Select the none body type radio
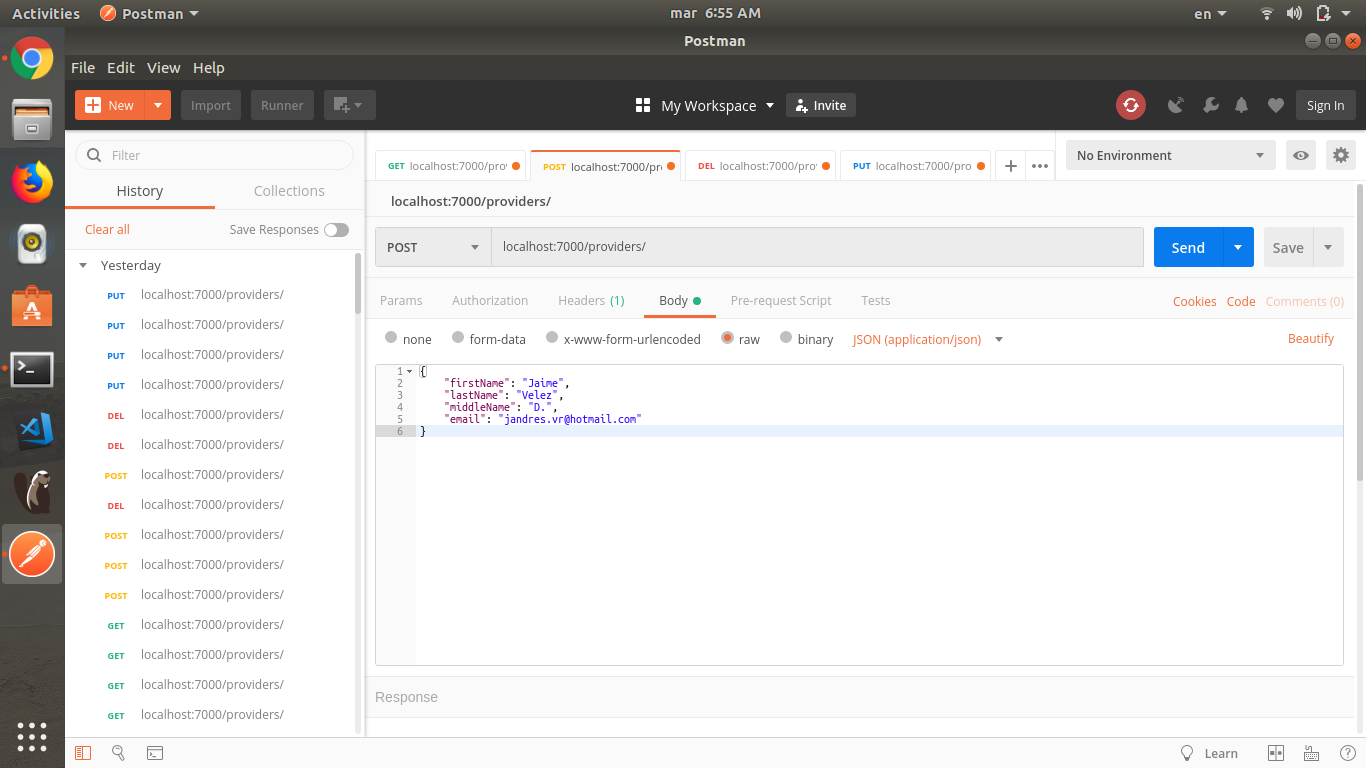The height and width of the screenshot is (768, 1366). click(391, 338)
